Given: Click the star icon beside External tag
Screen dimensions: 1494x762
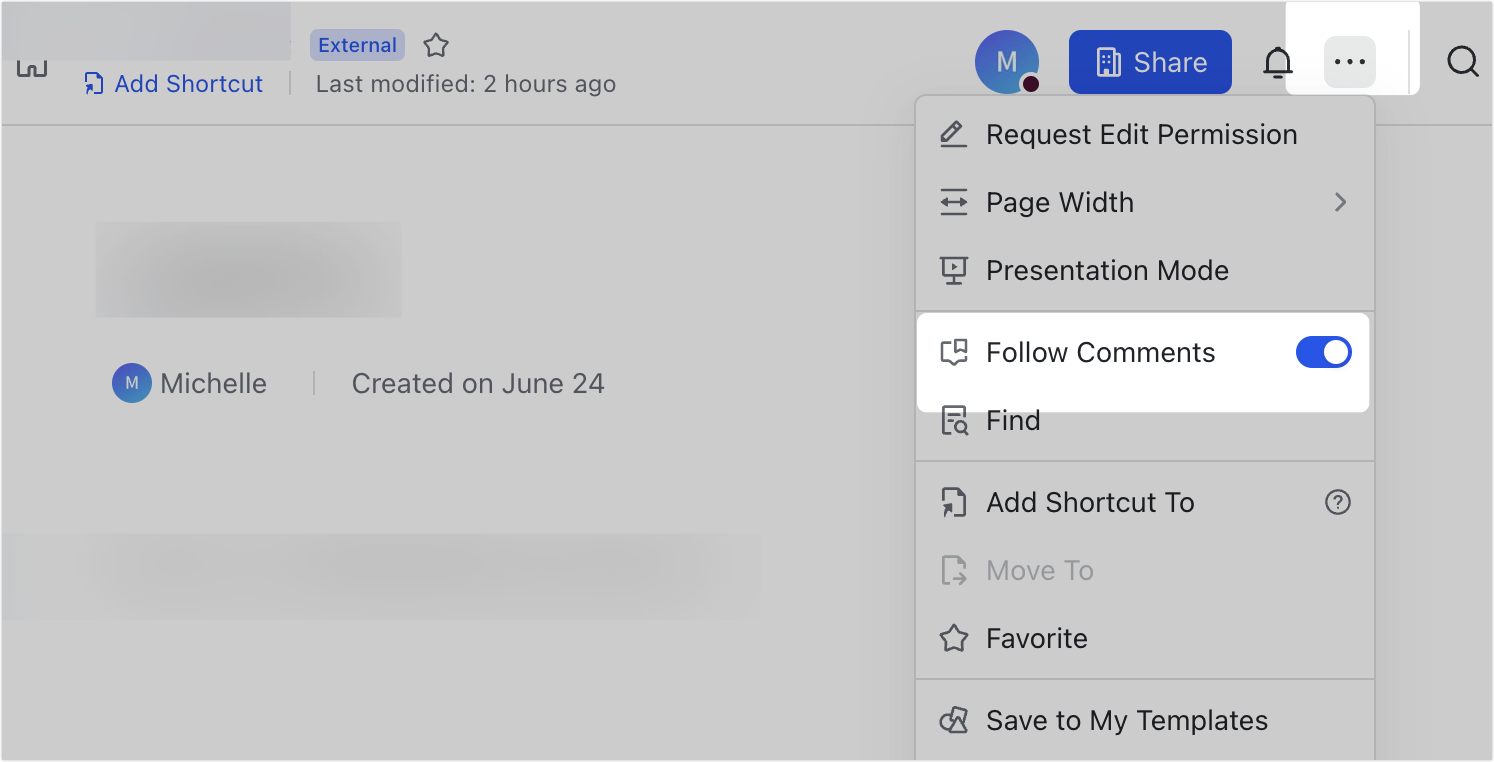Looking at the screenshot, I should point(436,45).
